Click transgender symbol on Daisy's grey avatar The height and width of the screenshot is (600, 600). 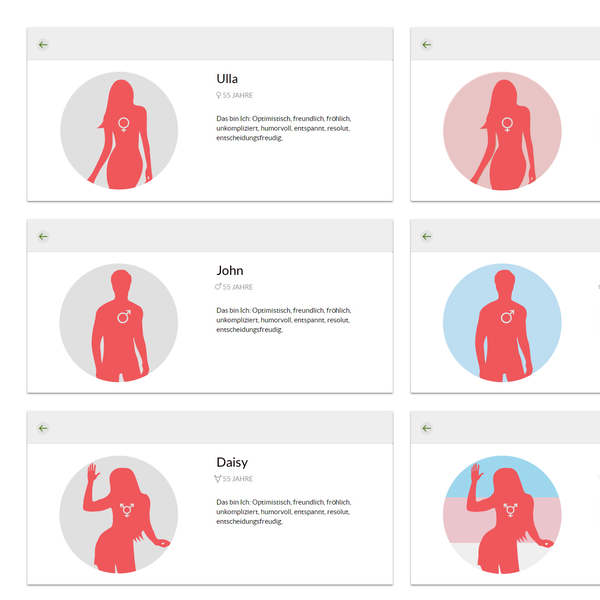click(127, 510)
